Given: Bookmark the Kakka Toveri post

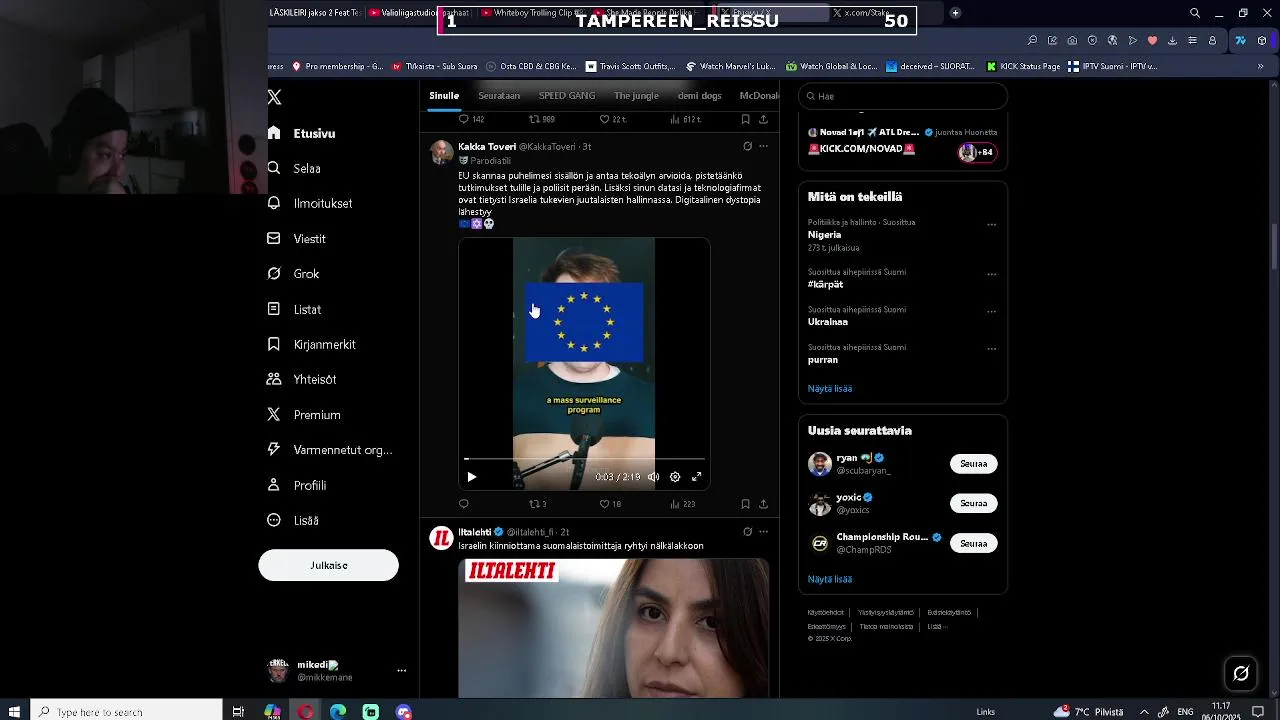Looking at the screenshot, I should [745, 504].
